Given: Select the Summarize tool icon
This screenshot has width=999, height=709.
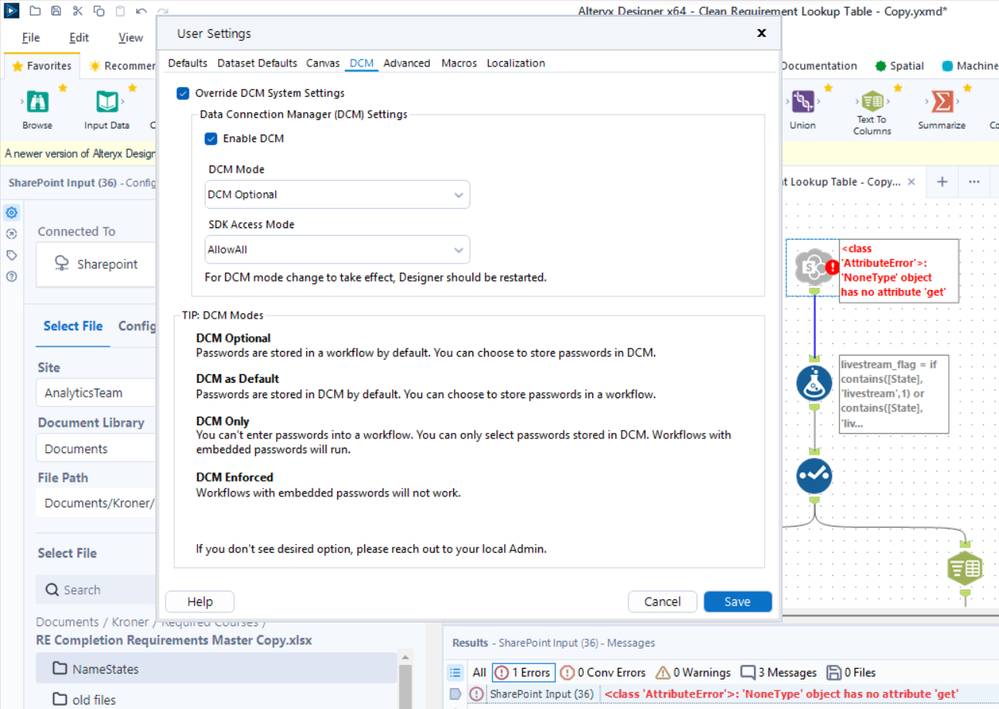Looking at the screenshot, I should click(x=942, y=102).
